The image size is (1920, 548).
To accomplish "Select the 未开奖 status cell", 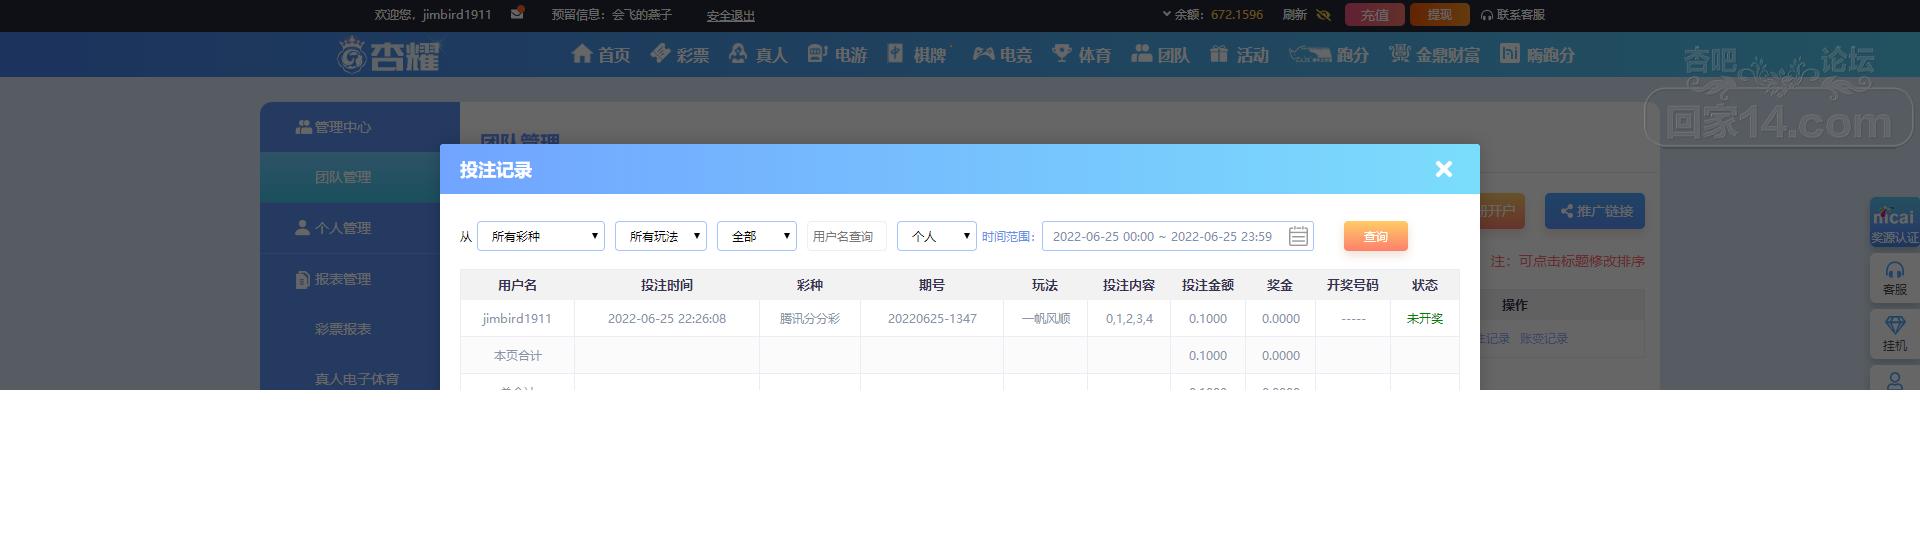I will 1425,318.
